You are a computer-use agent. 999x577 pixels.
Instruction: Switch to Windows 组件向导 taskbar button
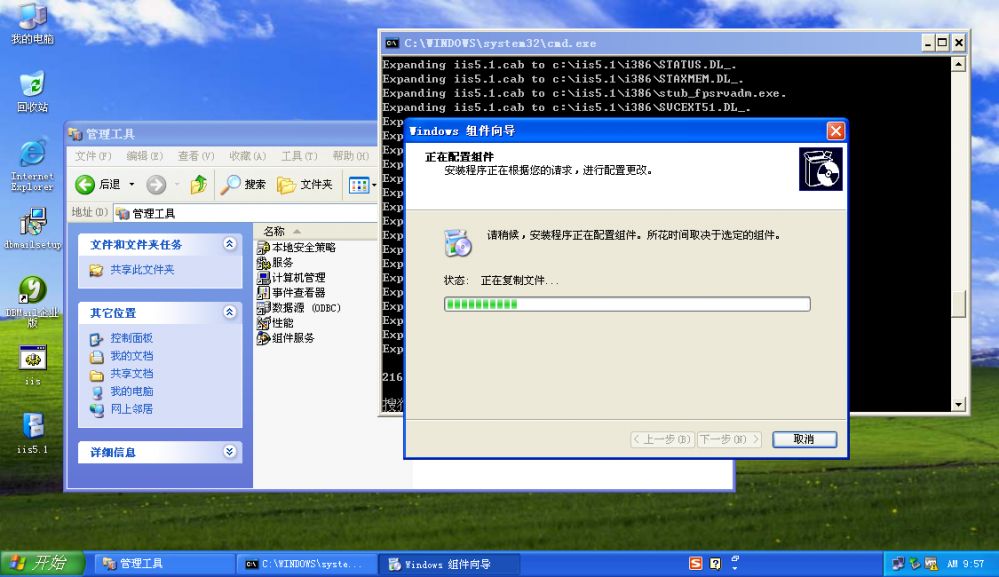(450, 564)
